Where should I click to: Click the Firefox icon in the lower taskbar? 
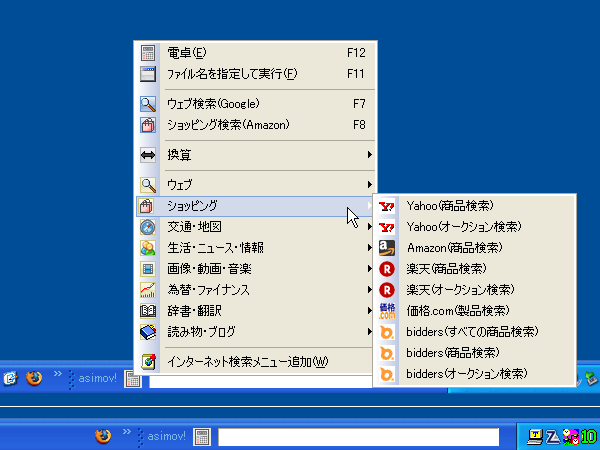pos(103,436)
